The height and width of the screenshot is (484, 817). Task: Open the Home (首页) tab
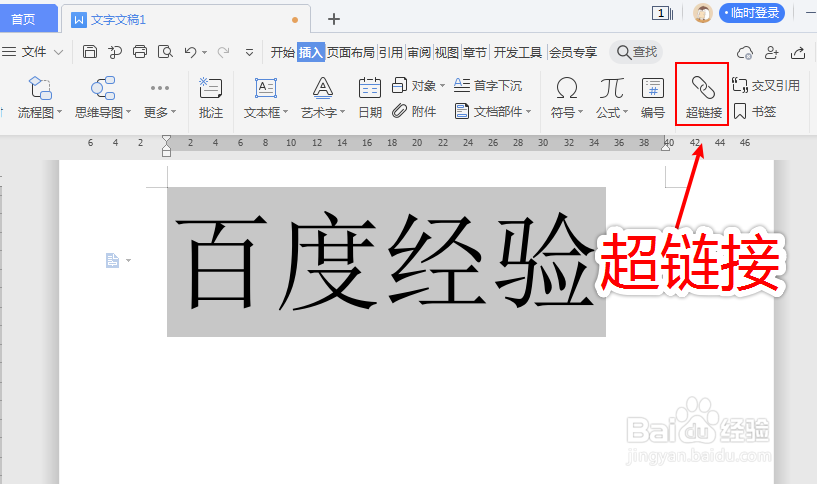(28, 19)
